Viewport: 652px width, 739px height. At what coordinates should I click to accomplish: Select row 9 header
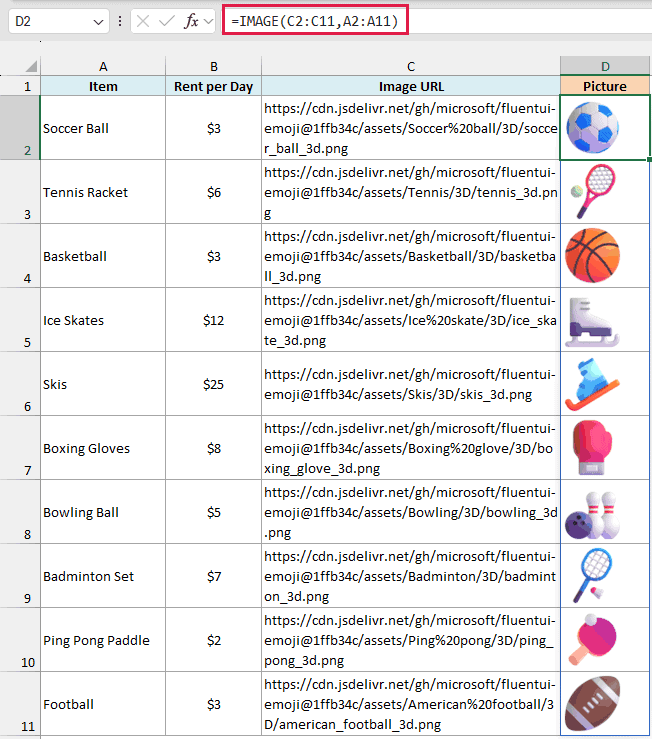point(20,576)
